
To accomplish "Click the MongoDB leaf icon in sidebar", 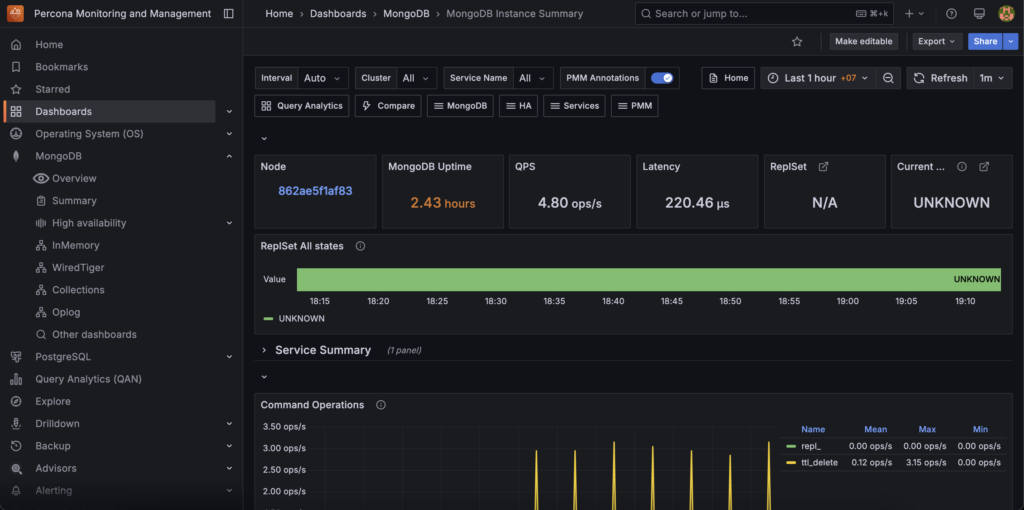I will (16, 156).
